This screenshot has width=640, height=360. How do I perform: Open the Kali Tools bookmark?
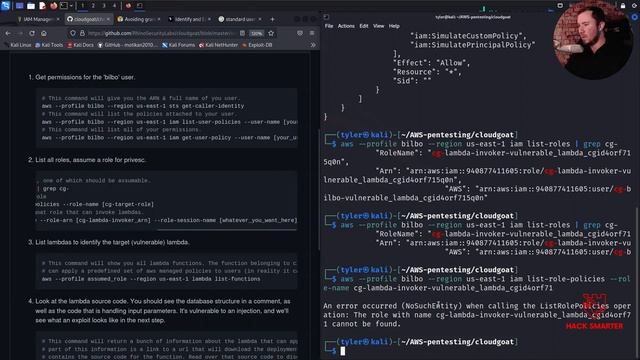49,45
